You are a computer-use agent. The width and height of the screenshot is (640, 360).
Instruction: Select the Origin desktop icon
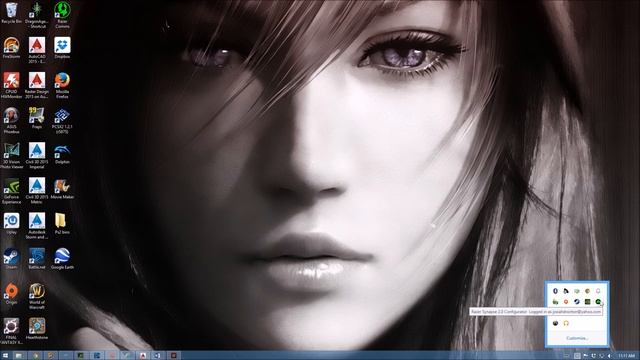pyautogui.click(x=11, y=293)
